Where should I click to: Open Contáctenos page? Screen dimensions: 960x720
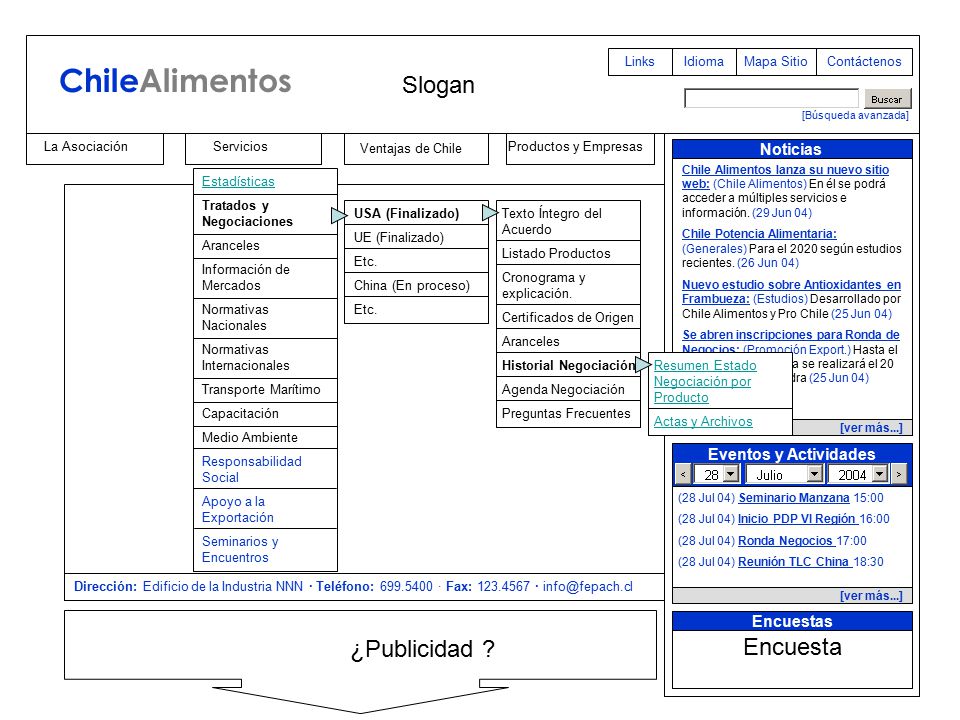pyautogui.click(x=864, y=62)
